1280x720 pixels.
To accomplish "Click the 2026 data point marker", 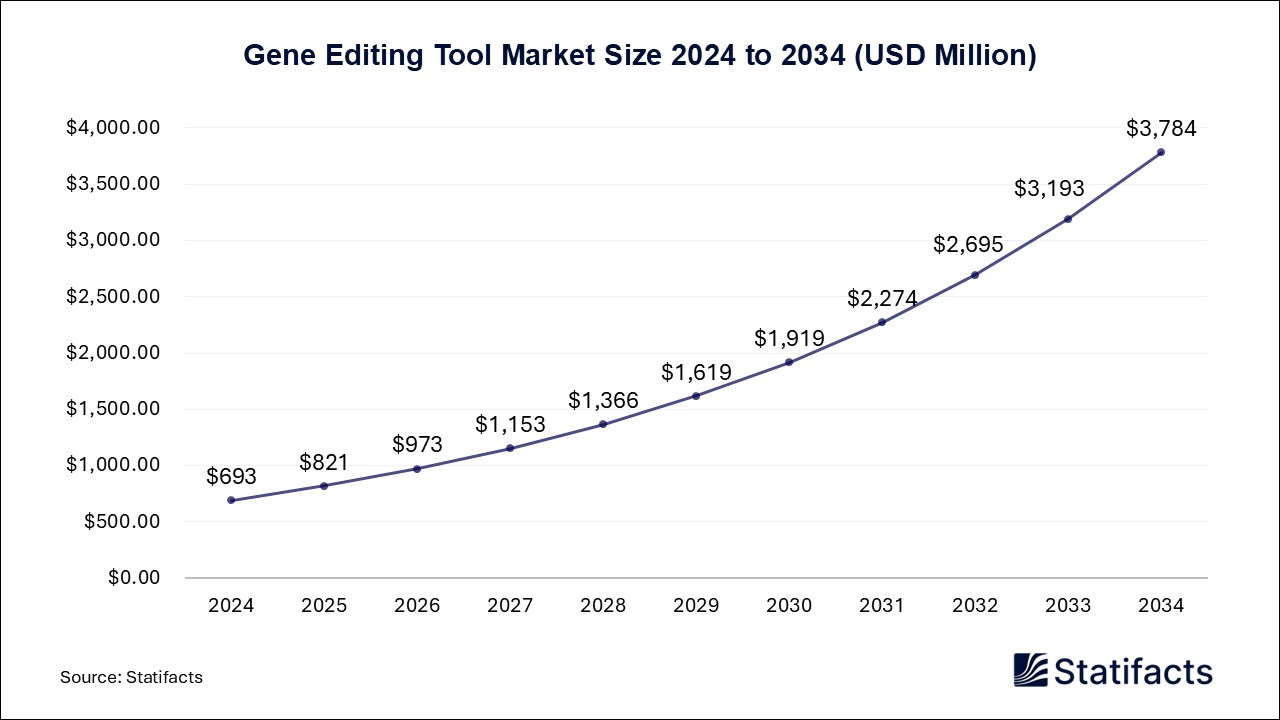I will click(417, 468).
